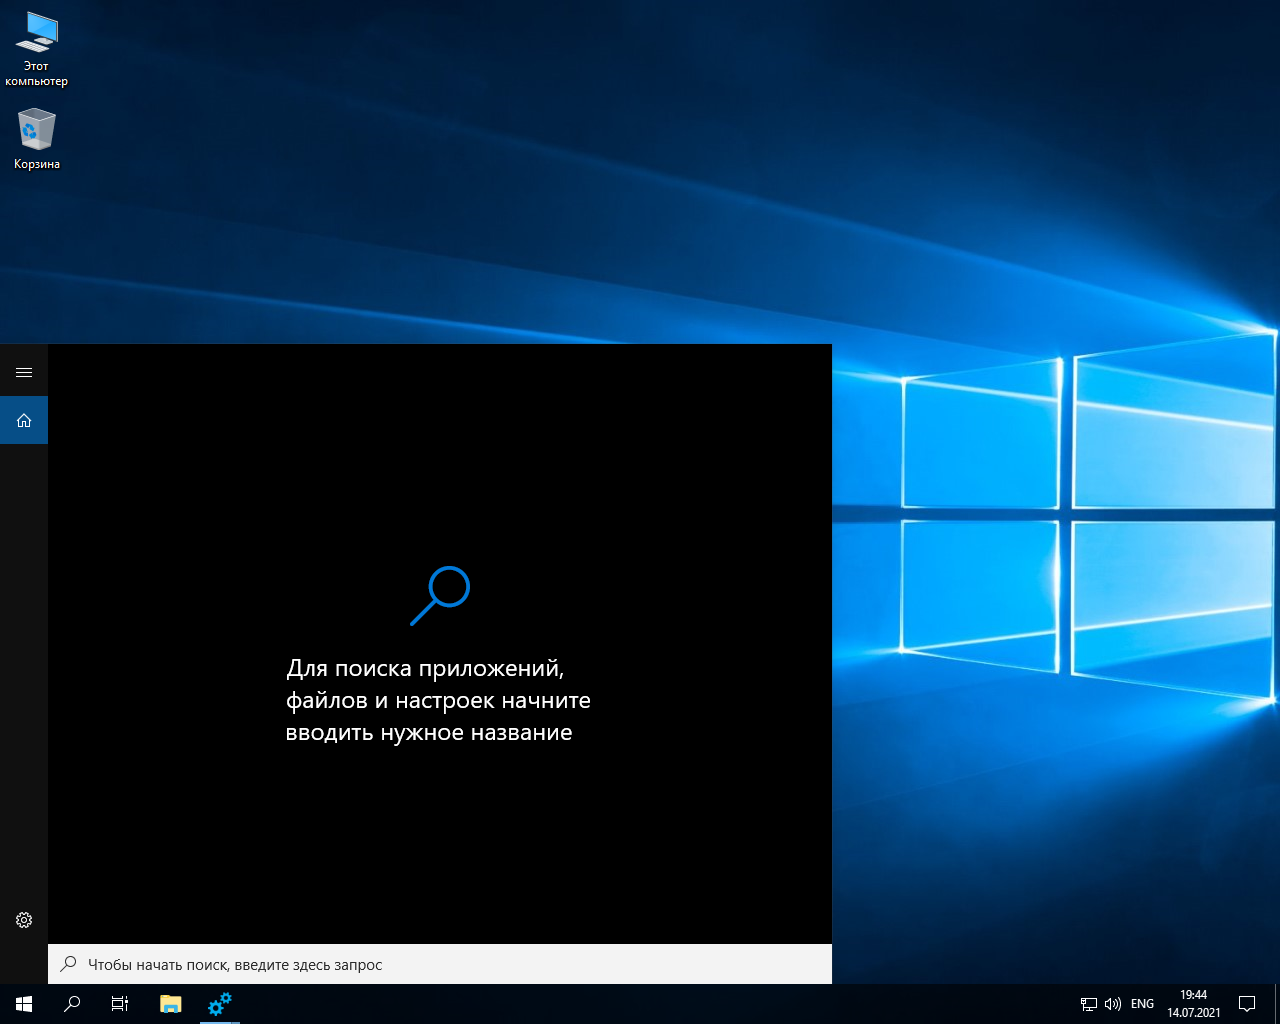Switch to the running Settings gears app
This screenshot has width=1280, height=1024.
click(x=219, y=1004)
